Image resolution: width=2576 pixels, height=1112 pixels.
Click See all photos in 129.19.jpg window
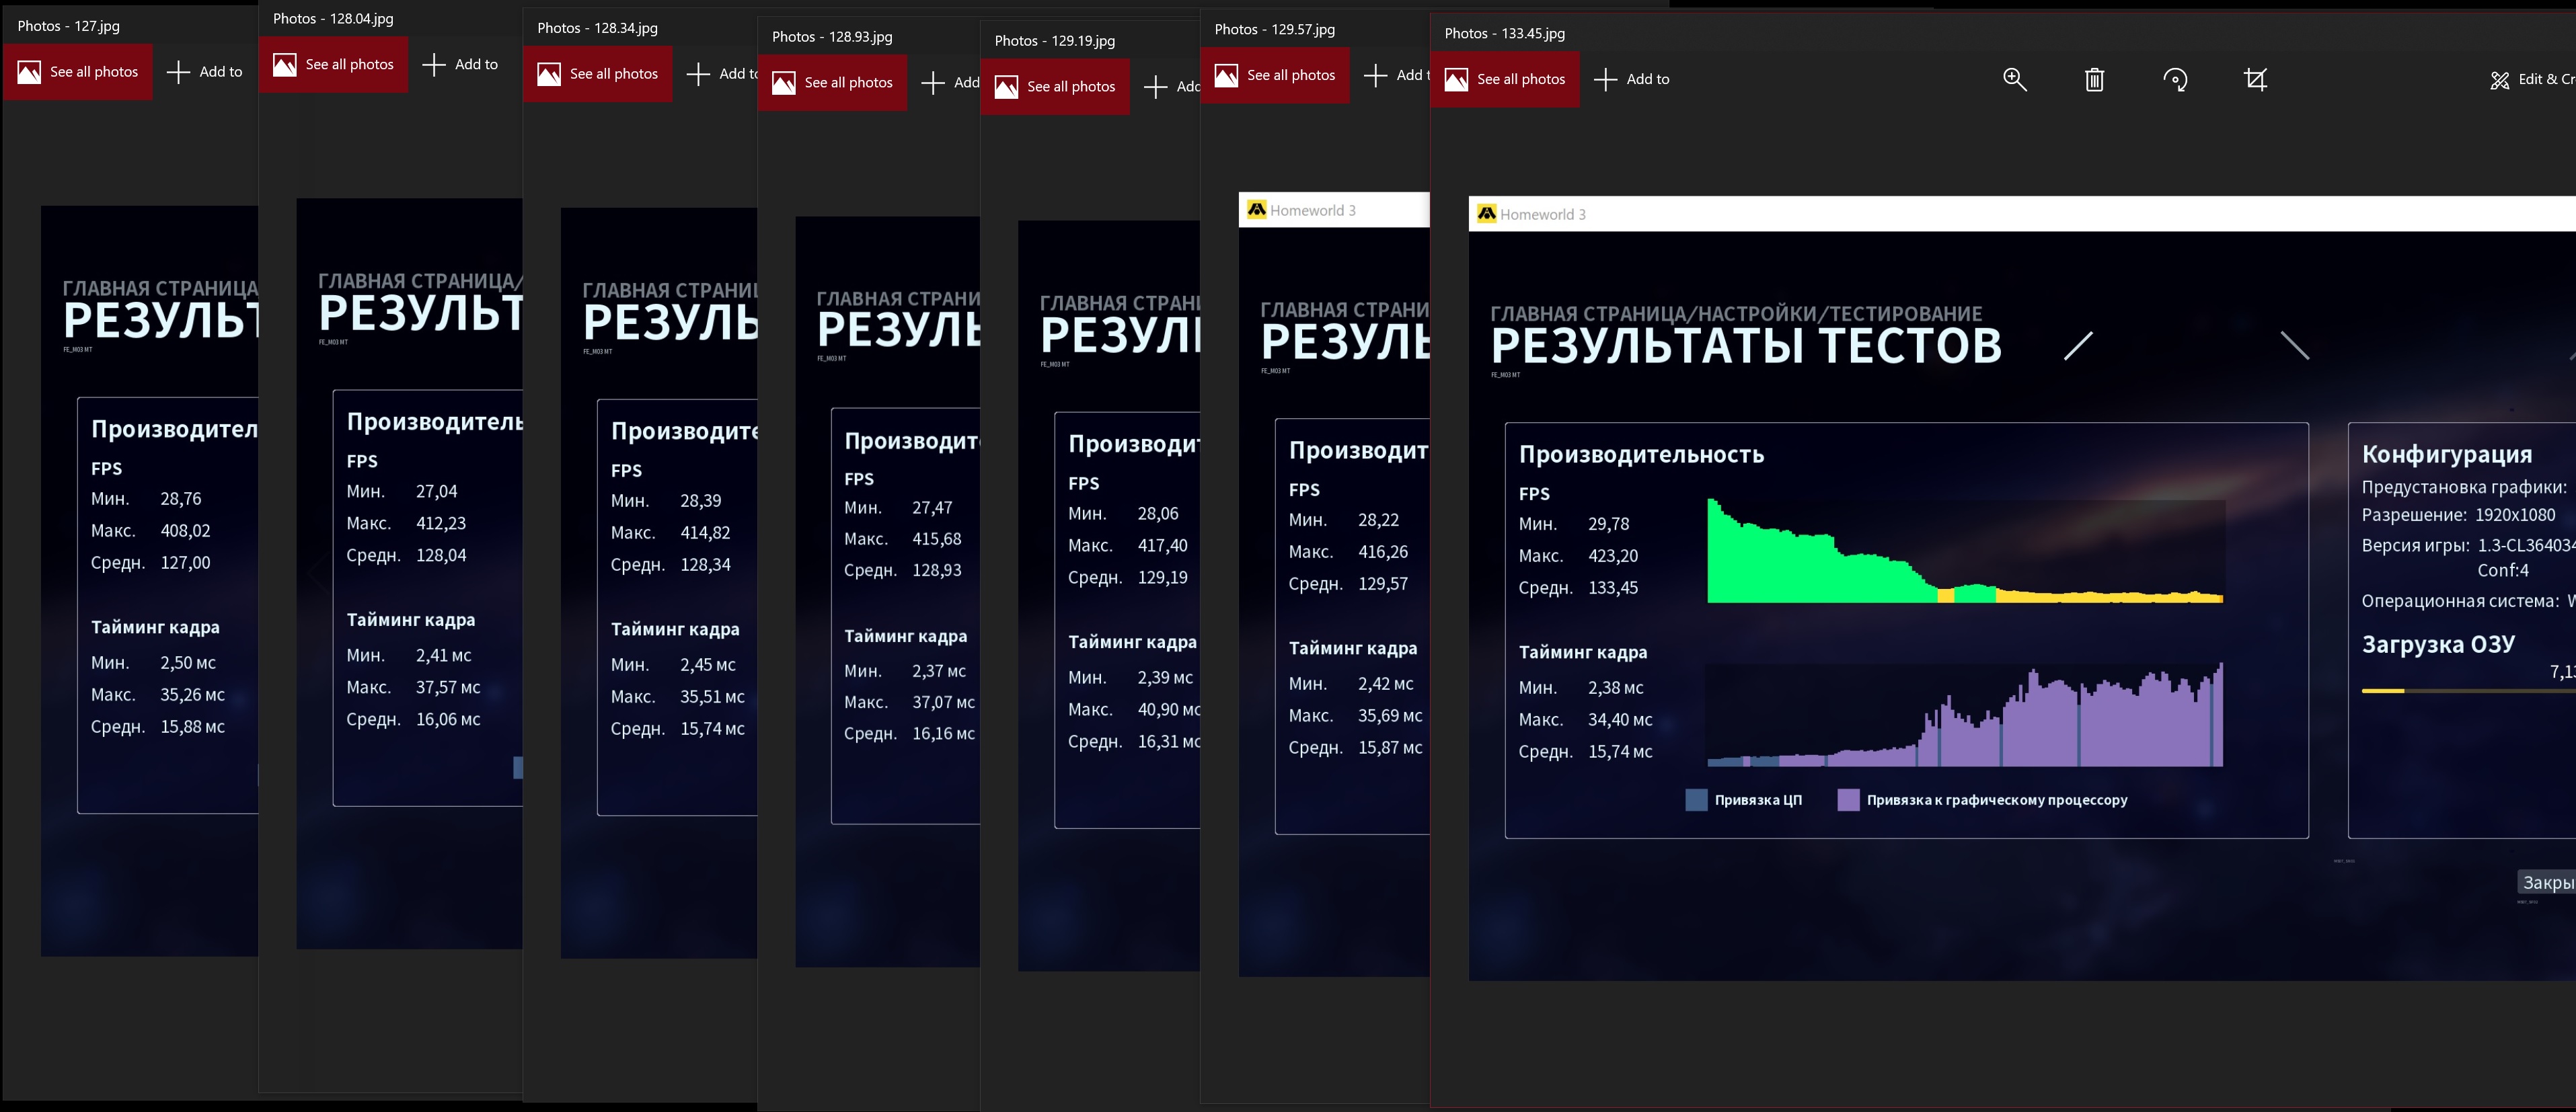pos(1055,87)
